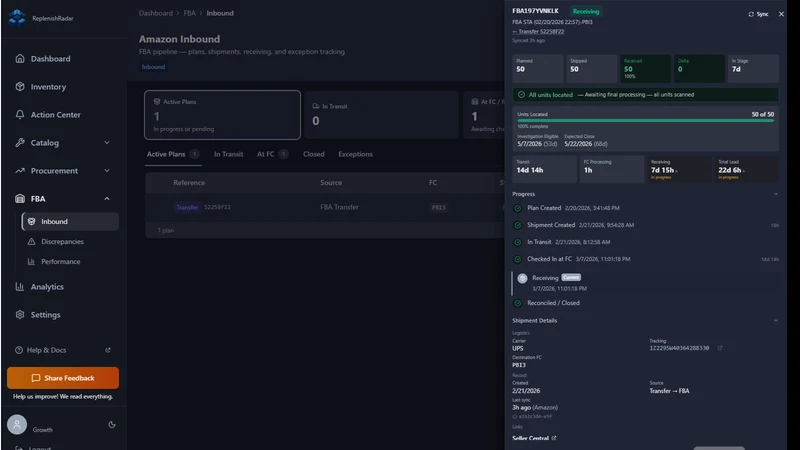Click the Settings gear icon
Viewport: 800px width, 450px height.
pos(20,315)
